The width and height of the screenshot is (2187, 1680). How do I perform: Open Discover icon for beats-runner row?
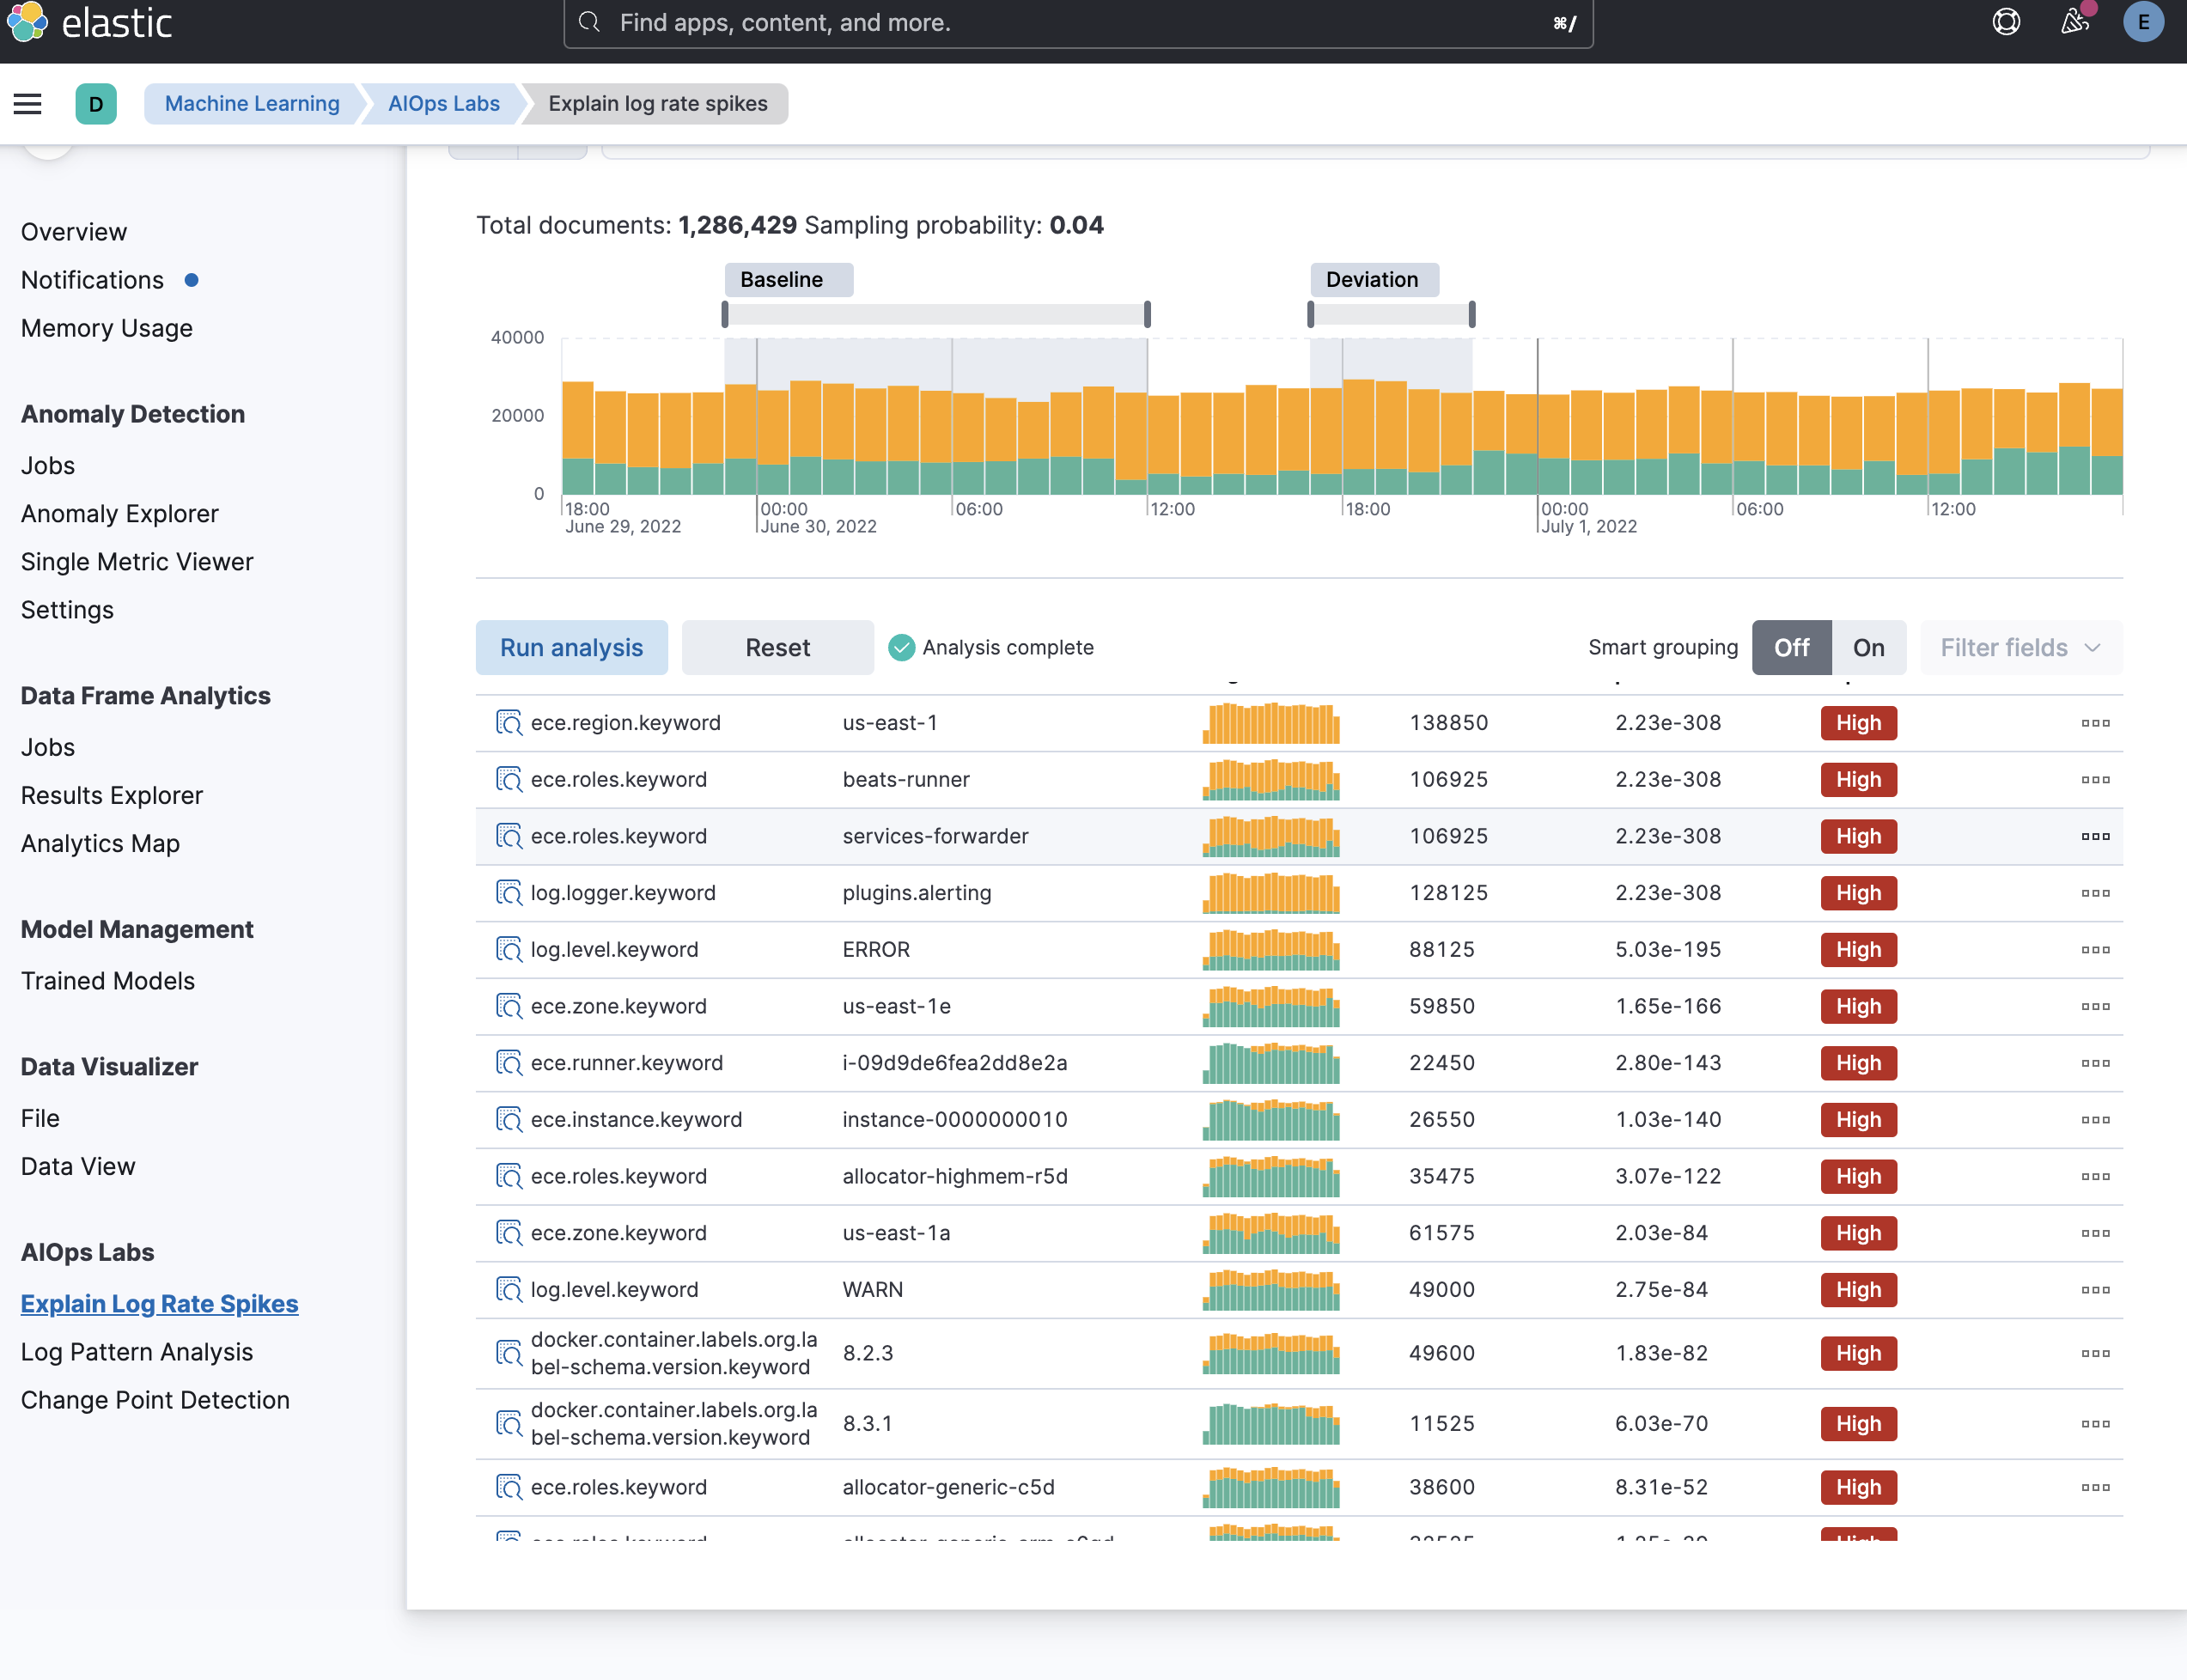click(x=509, y=779)
